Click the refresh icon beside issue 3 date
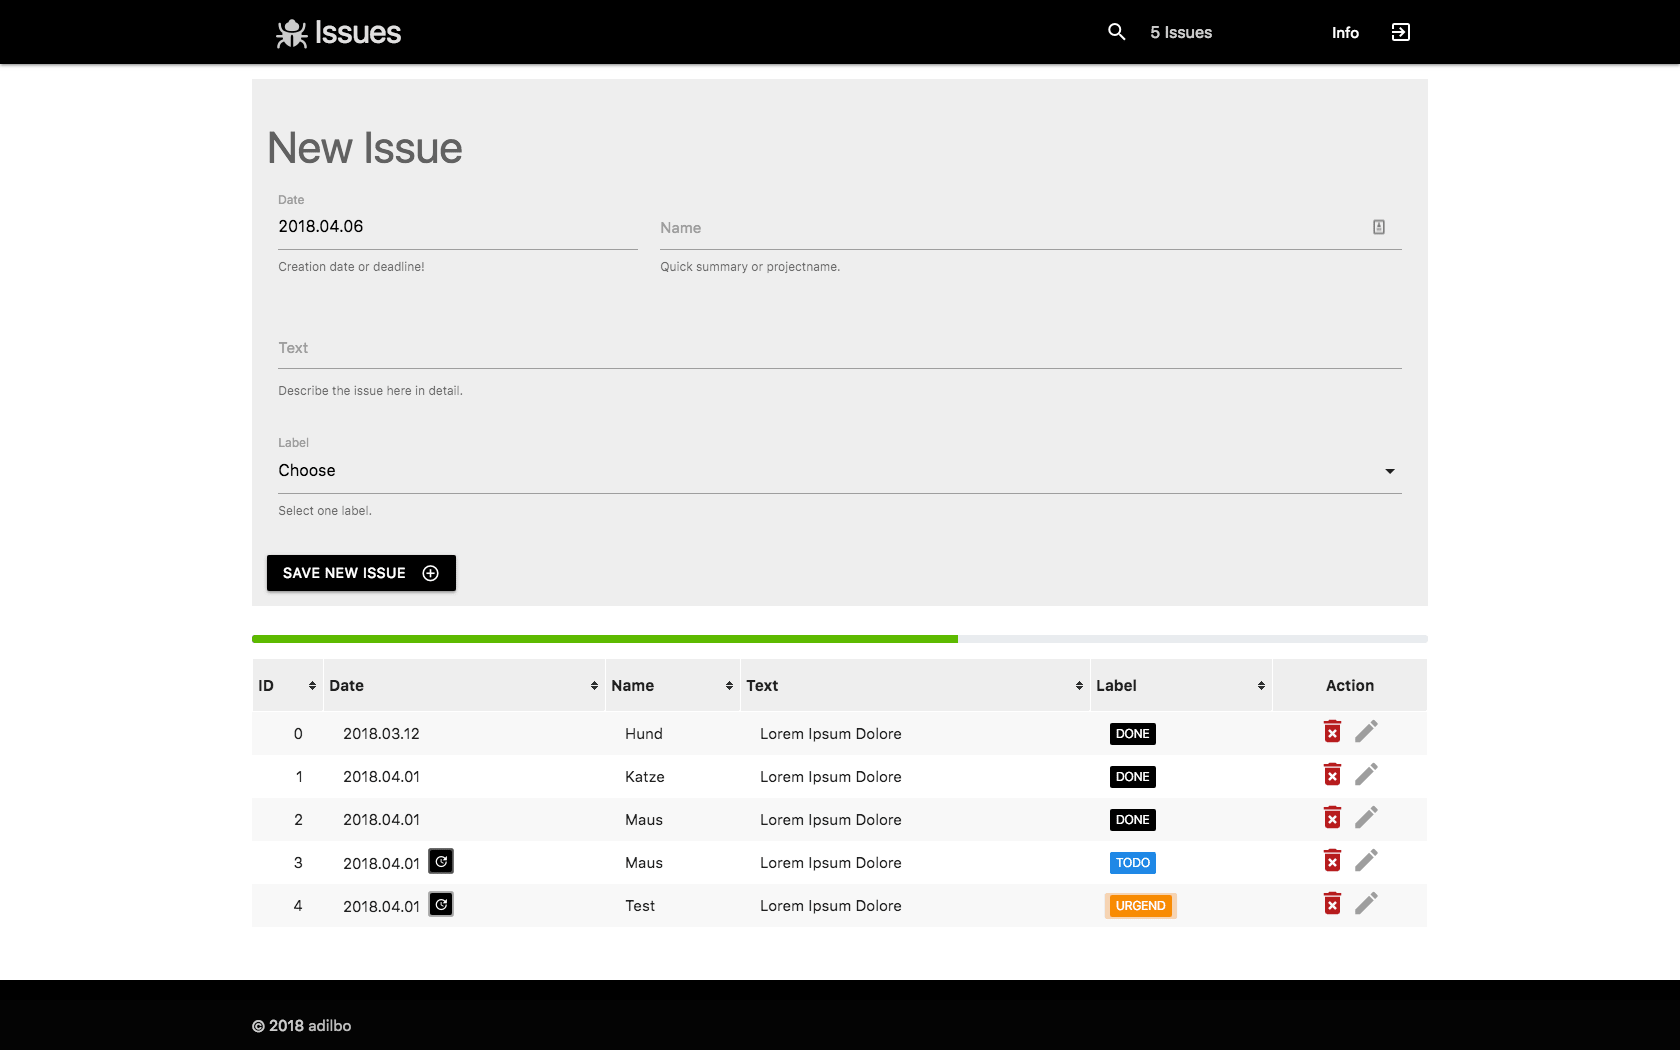 point(441,861)
